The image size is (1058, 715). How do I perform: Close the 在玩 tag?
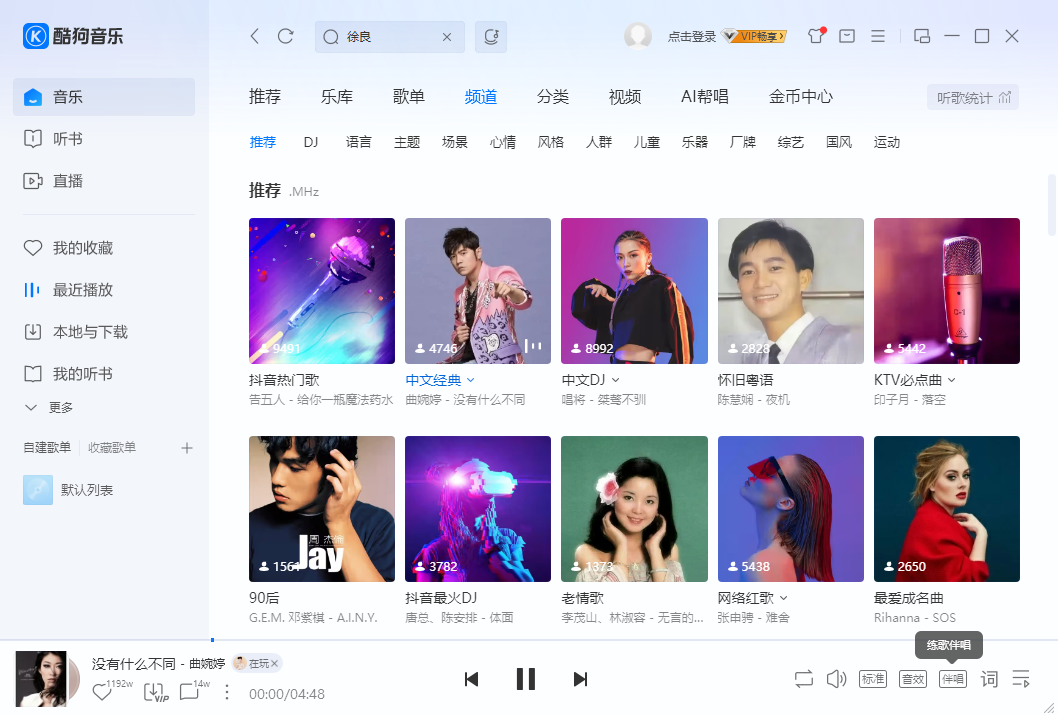click(275, 664)
